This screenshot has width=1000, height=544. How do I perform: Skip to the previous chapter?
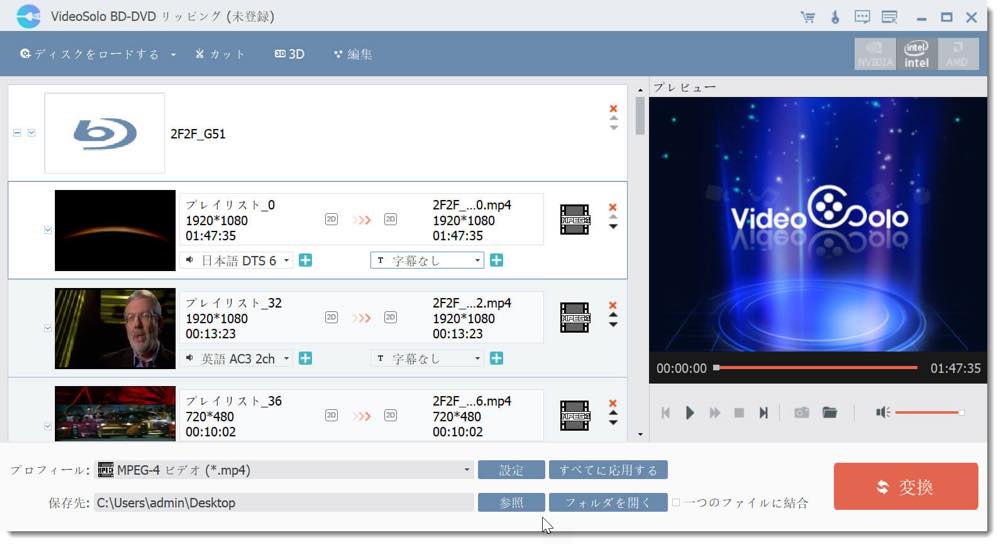pyautogui.click(x=665, y=413)
